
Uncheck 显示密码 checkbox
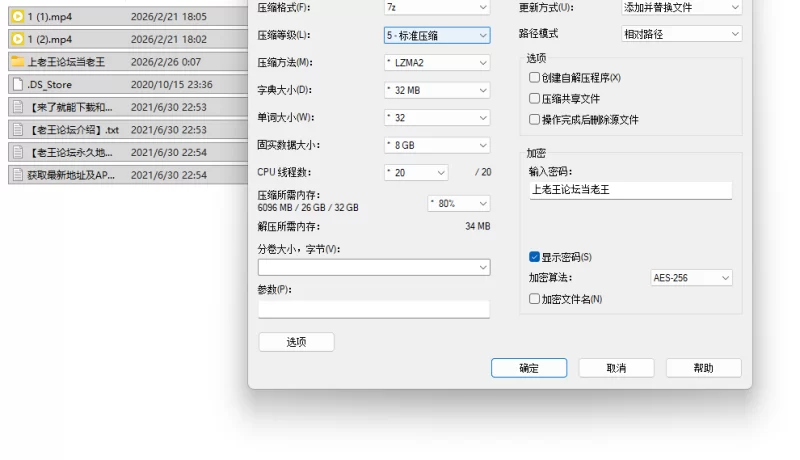coord(534,257)
